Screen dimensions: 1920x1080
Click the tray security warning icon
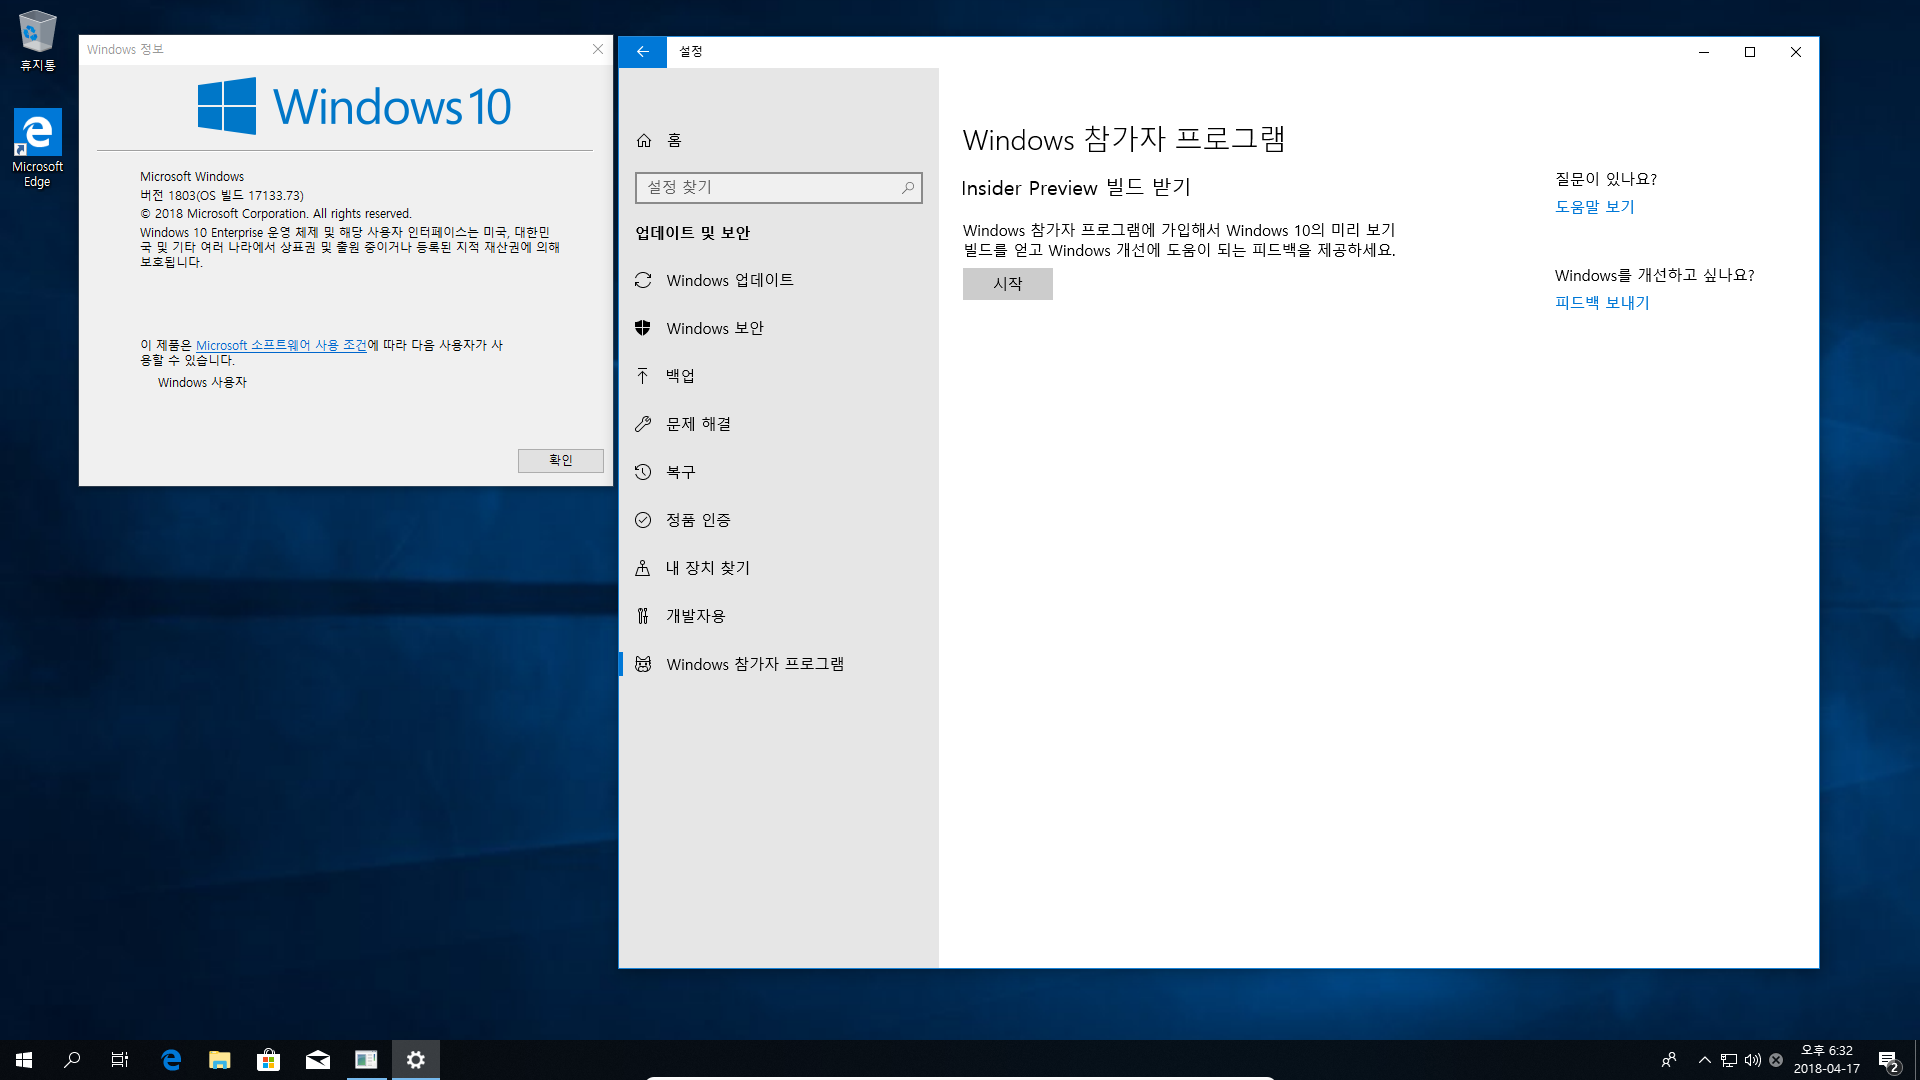pos(1776,1060)
